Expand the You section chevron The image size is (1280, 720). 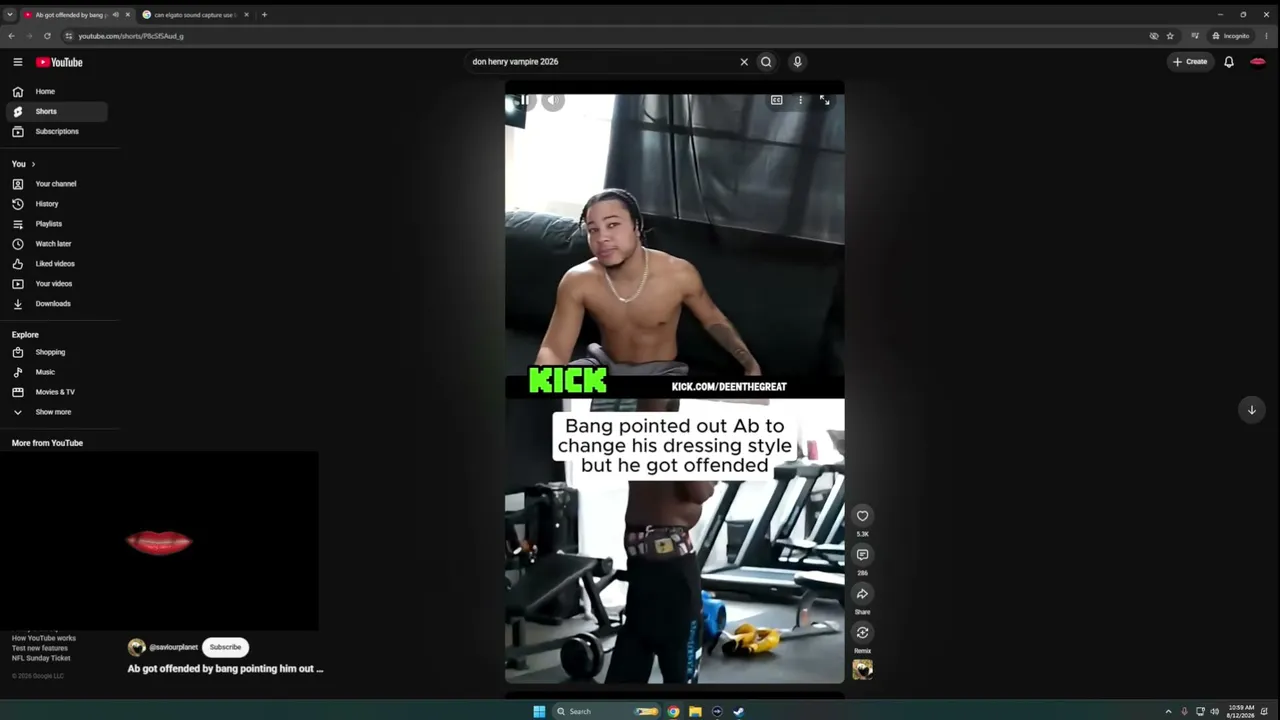point(33,164)
